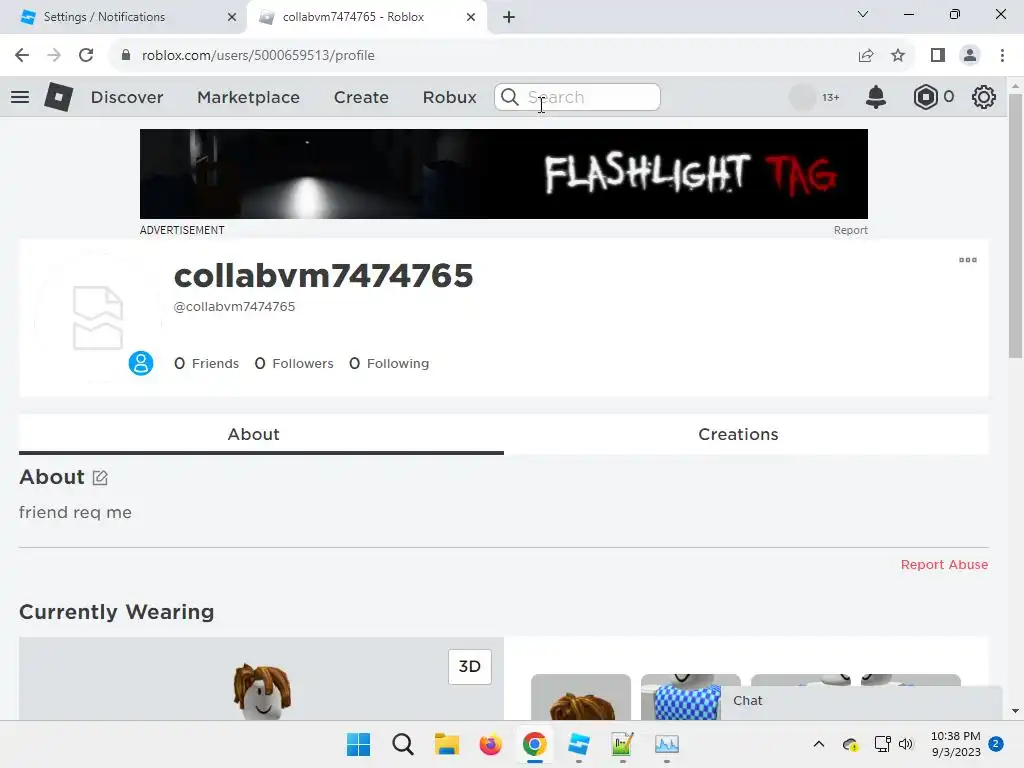1024x768 pixels.
Task: Open File Explorer from taskbar
Action: pyautogui.click(x=447, y=744)
